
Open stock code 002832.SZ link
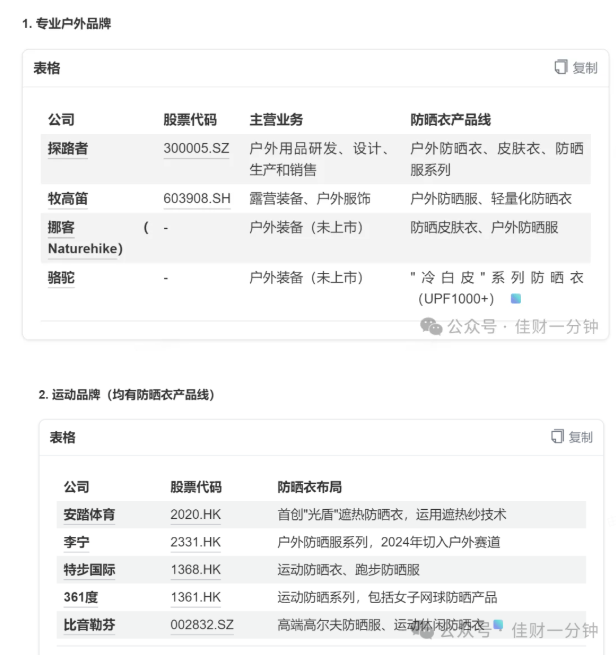pyautogui.click(x=202, y=625)
